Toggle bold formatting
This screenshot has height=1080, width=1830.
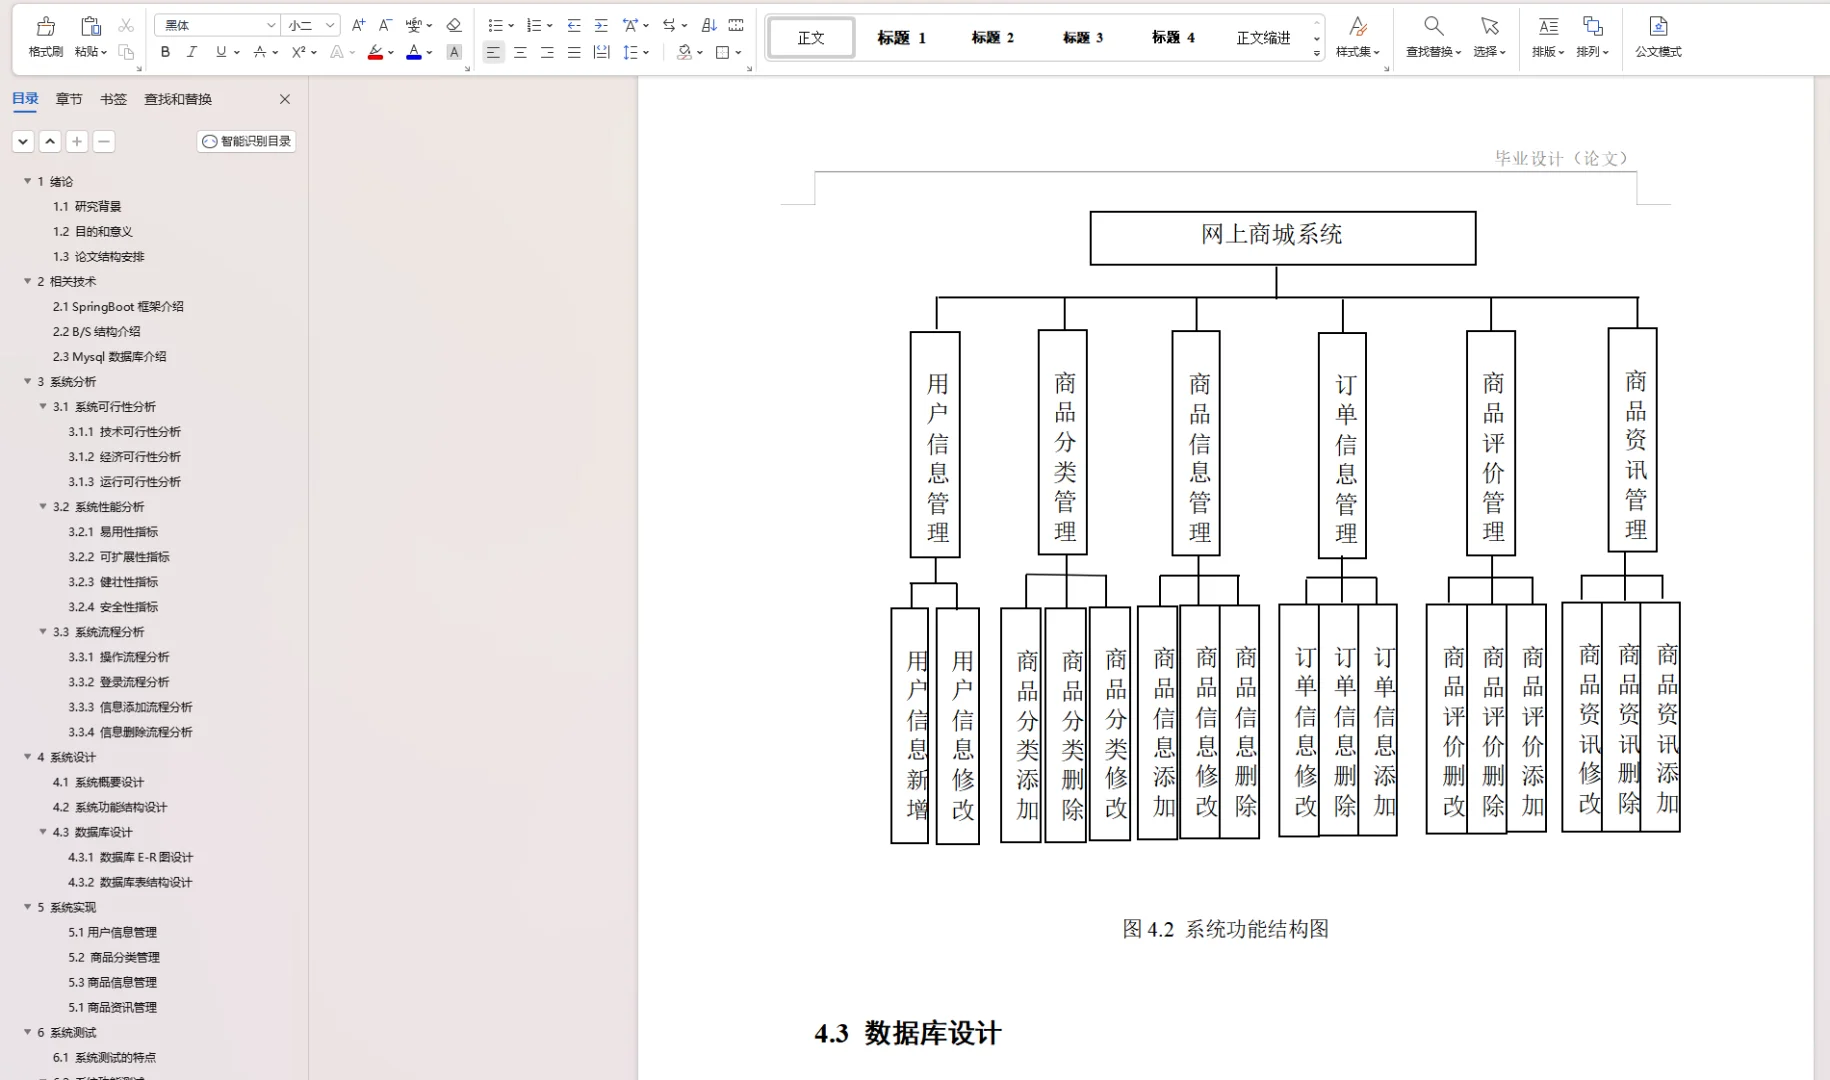point(164,52)
